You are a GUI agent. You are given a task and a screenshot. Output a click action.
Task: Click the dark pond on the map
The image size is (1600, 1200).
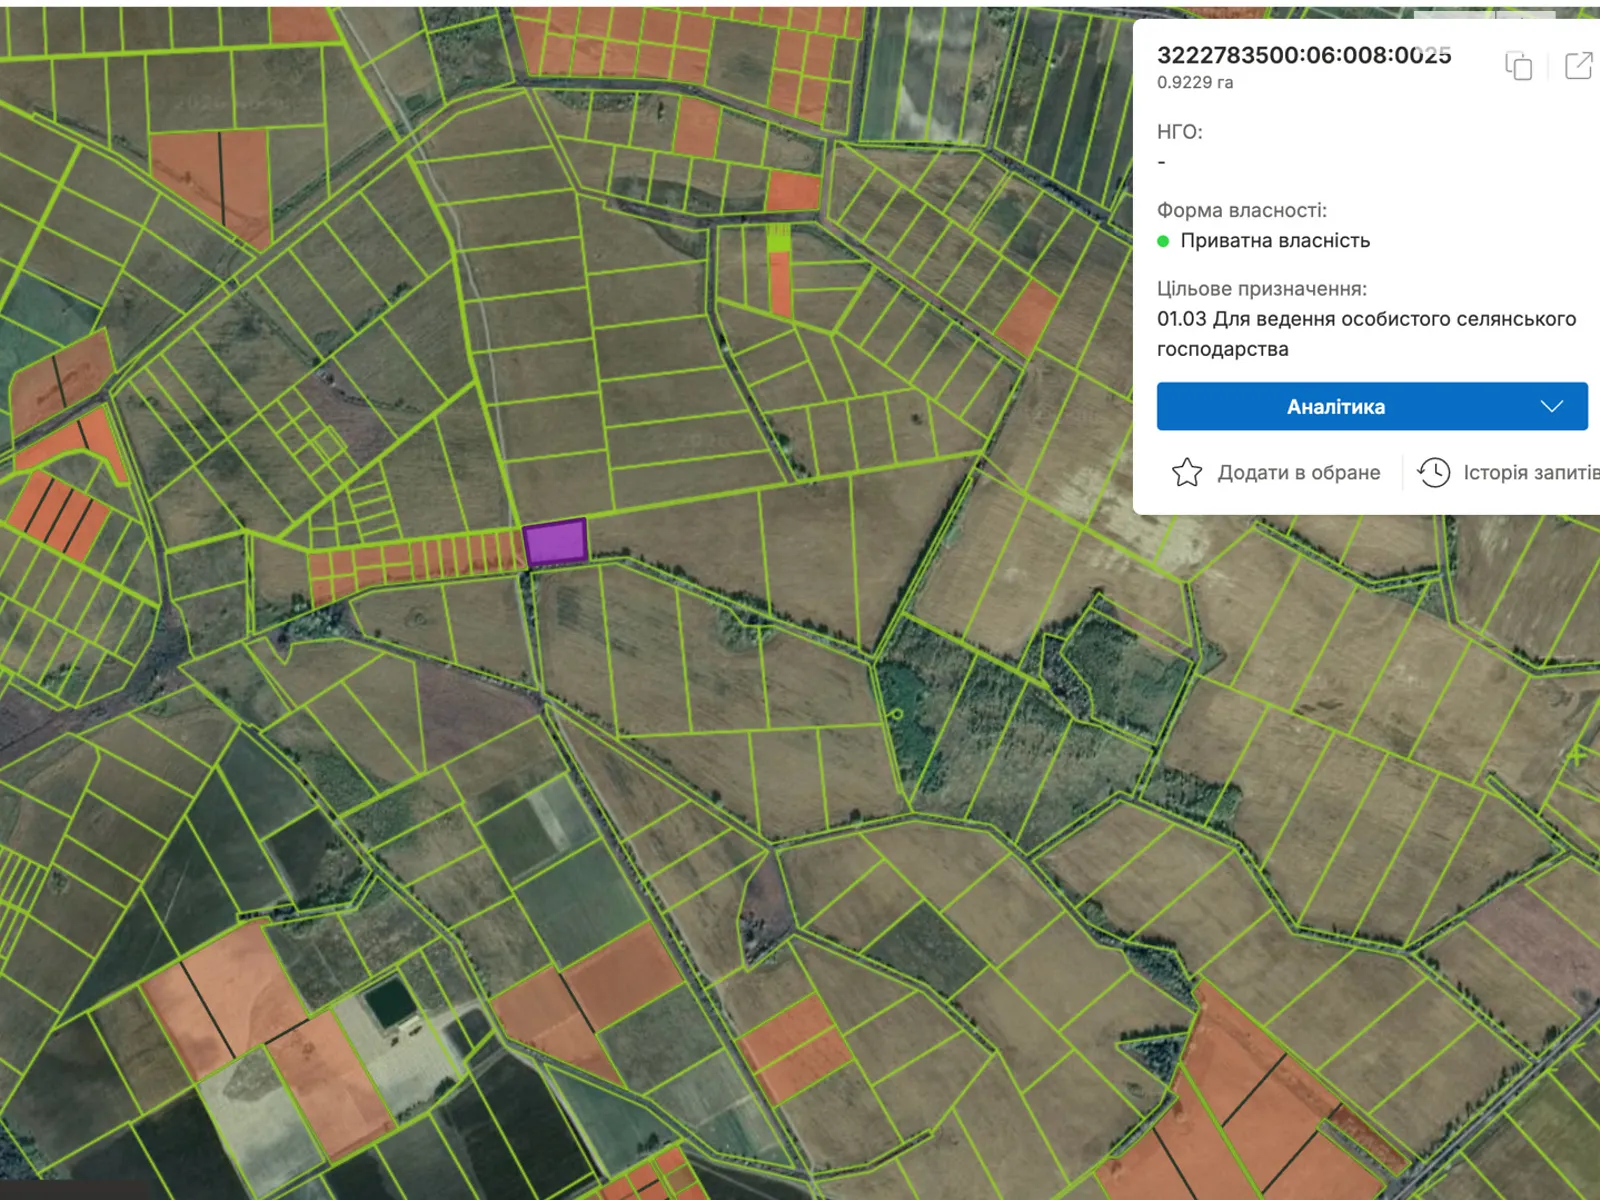pyautogui.click(x=389, y=1001)
